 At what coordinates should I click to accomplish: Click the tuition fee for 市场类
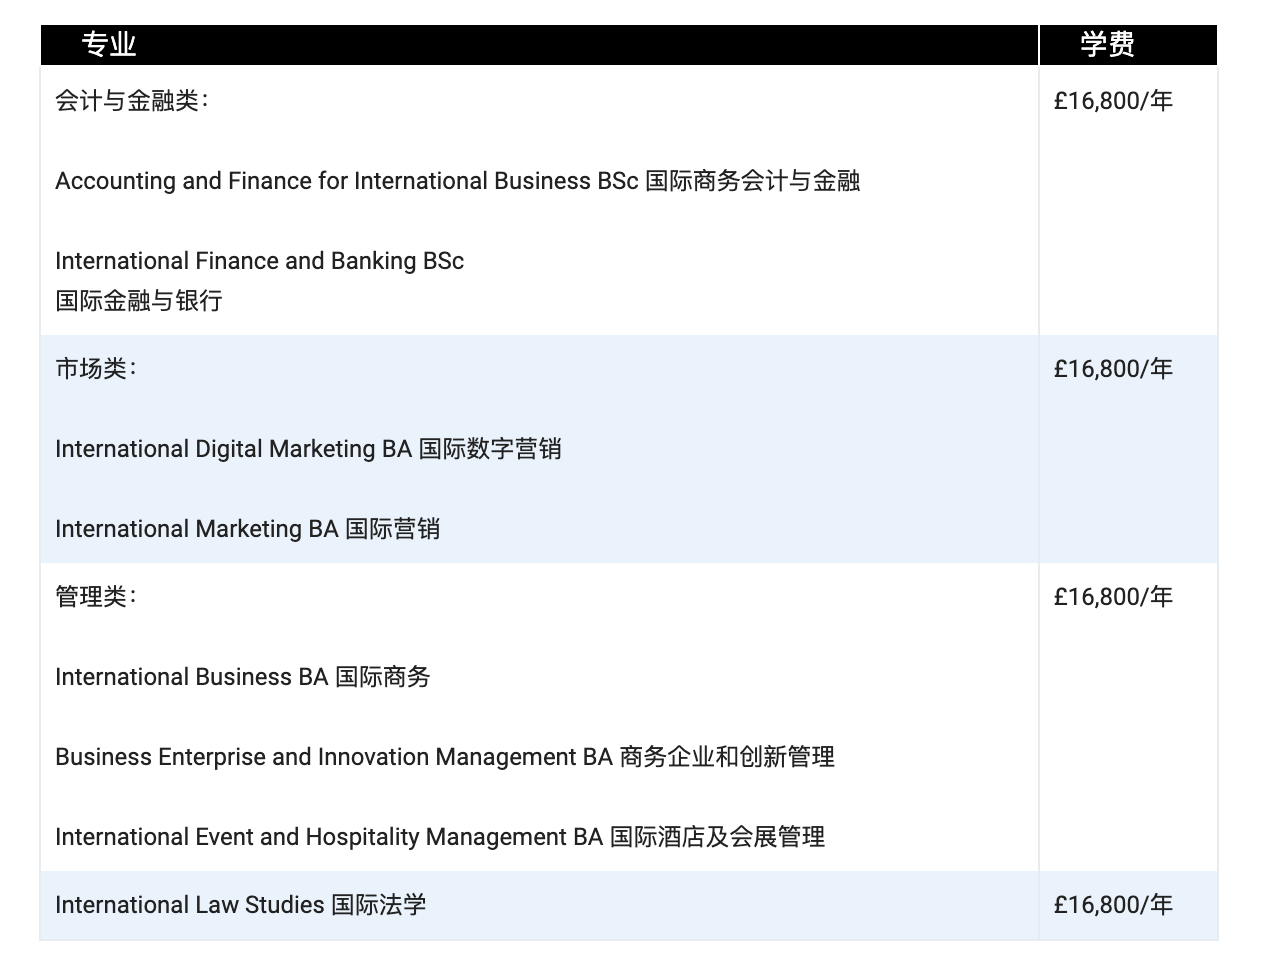[1113, 369]
